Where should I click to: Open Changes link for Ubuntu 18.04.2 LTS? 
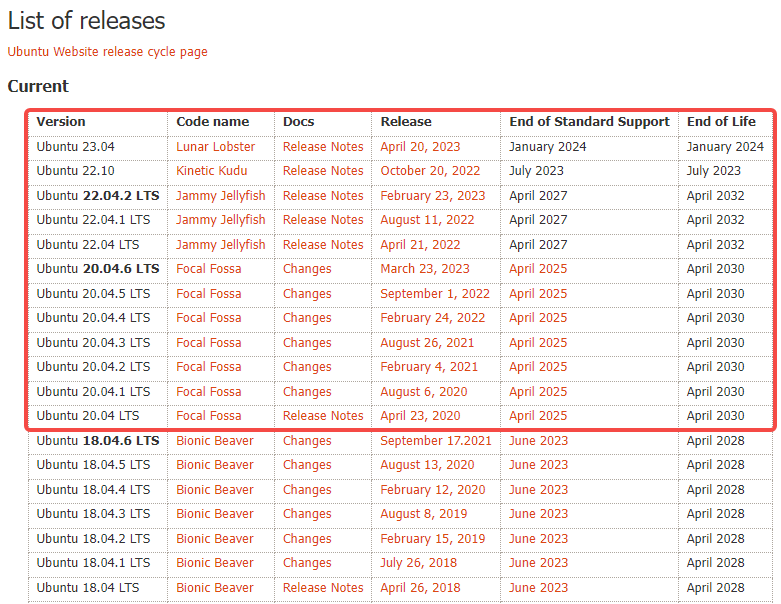pyautogui.click(x=307, y=539)
